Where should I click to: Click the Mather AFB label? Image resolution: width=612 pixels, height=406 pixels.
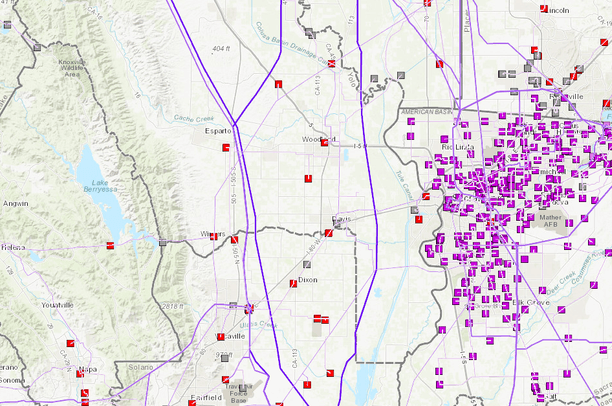click(x=551, y=221)
